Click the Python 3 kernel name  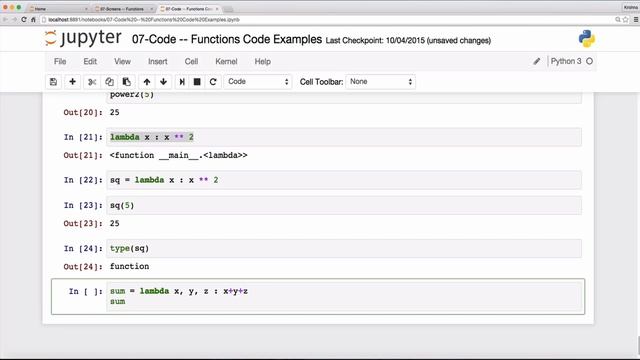coord(566,61)
